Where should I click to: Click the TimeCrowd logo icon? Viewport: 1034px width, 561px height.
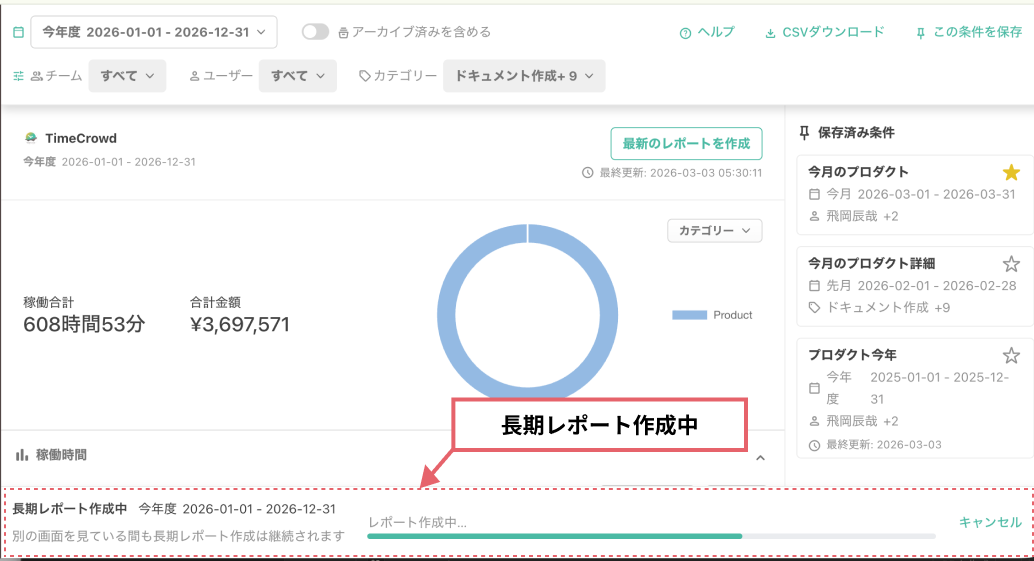pos(30,138)
